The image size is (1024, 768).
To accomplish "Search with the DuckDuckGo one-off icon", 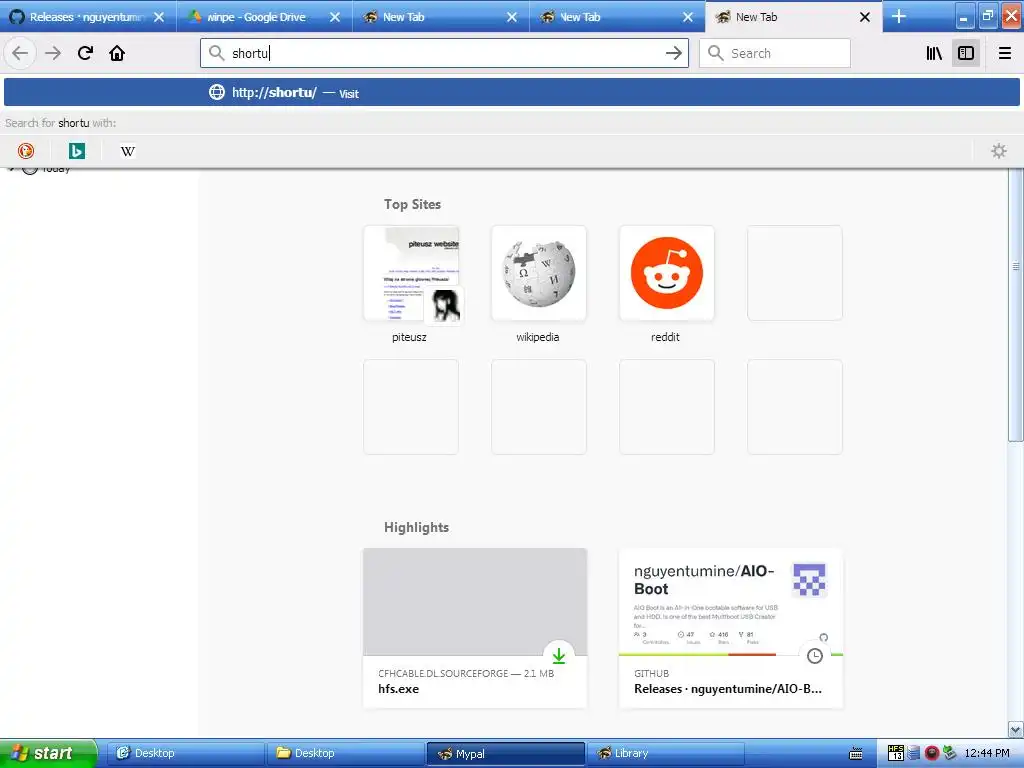I will coord(25,151).
